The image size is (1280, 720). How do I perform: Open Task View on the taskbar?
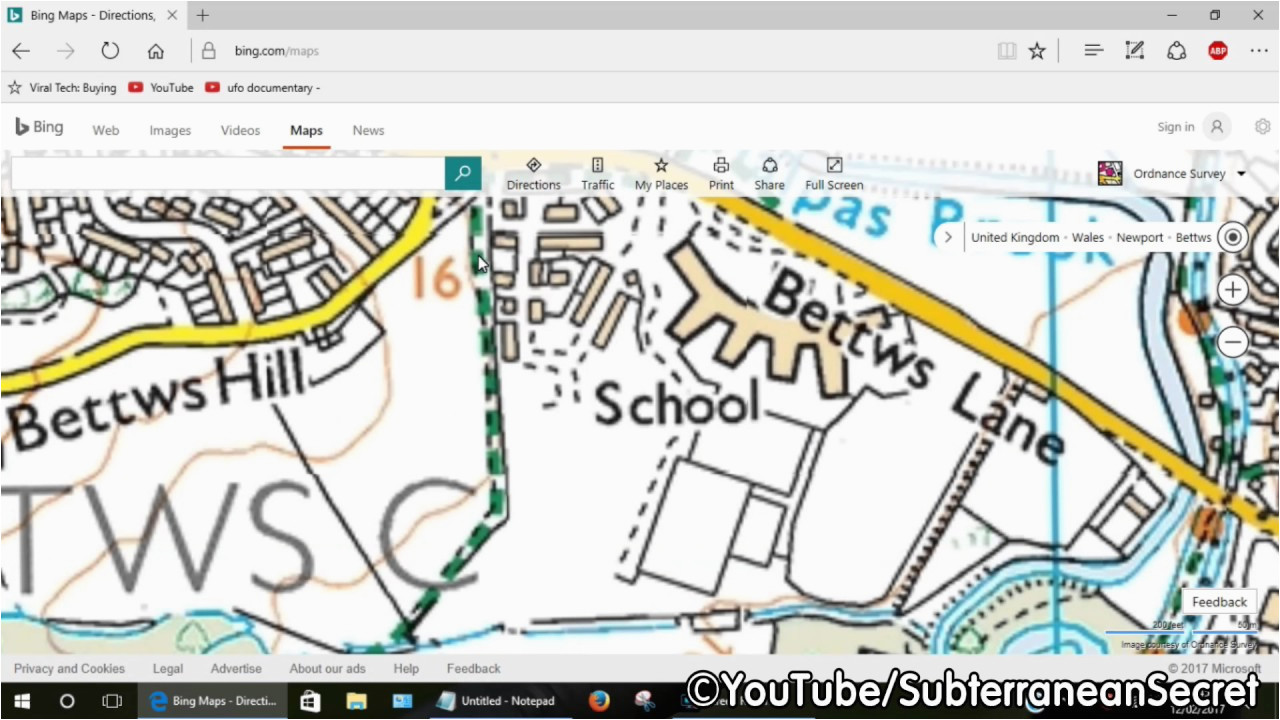[113, 701]
